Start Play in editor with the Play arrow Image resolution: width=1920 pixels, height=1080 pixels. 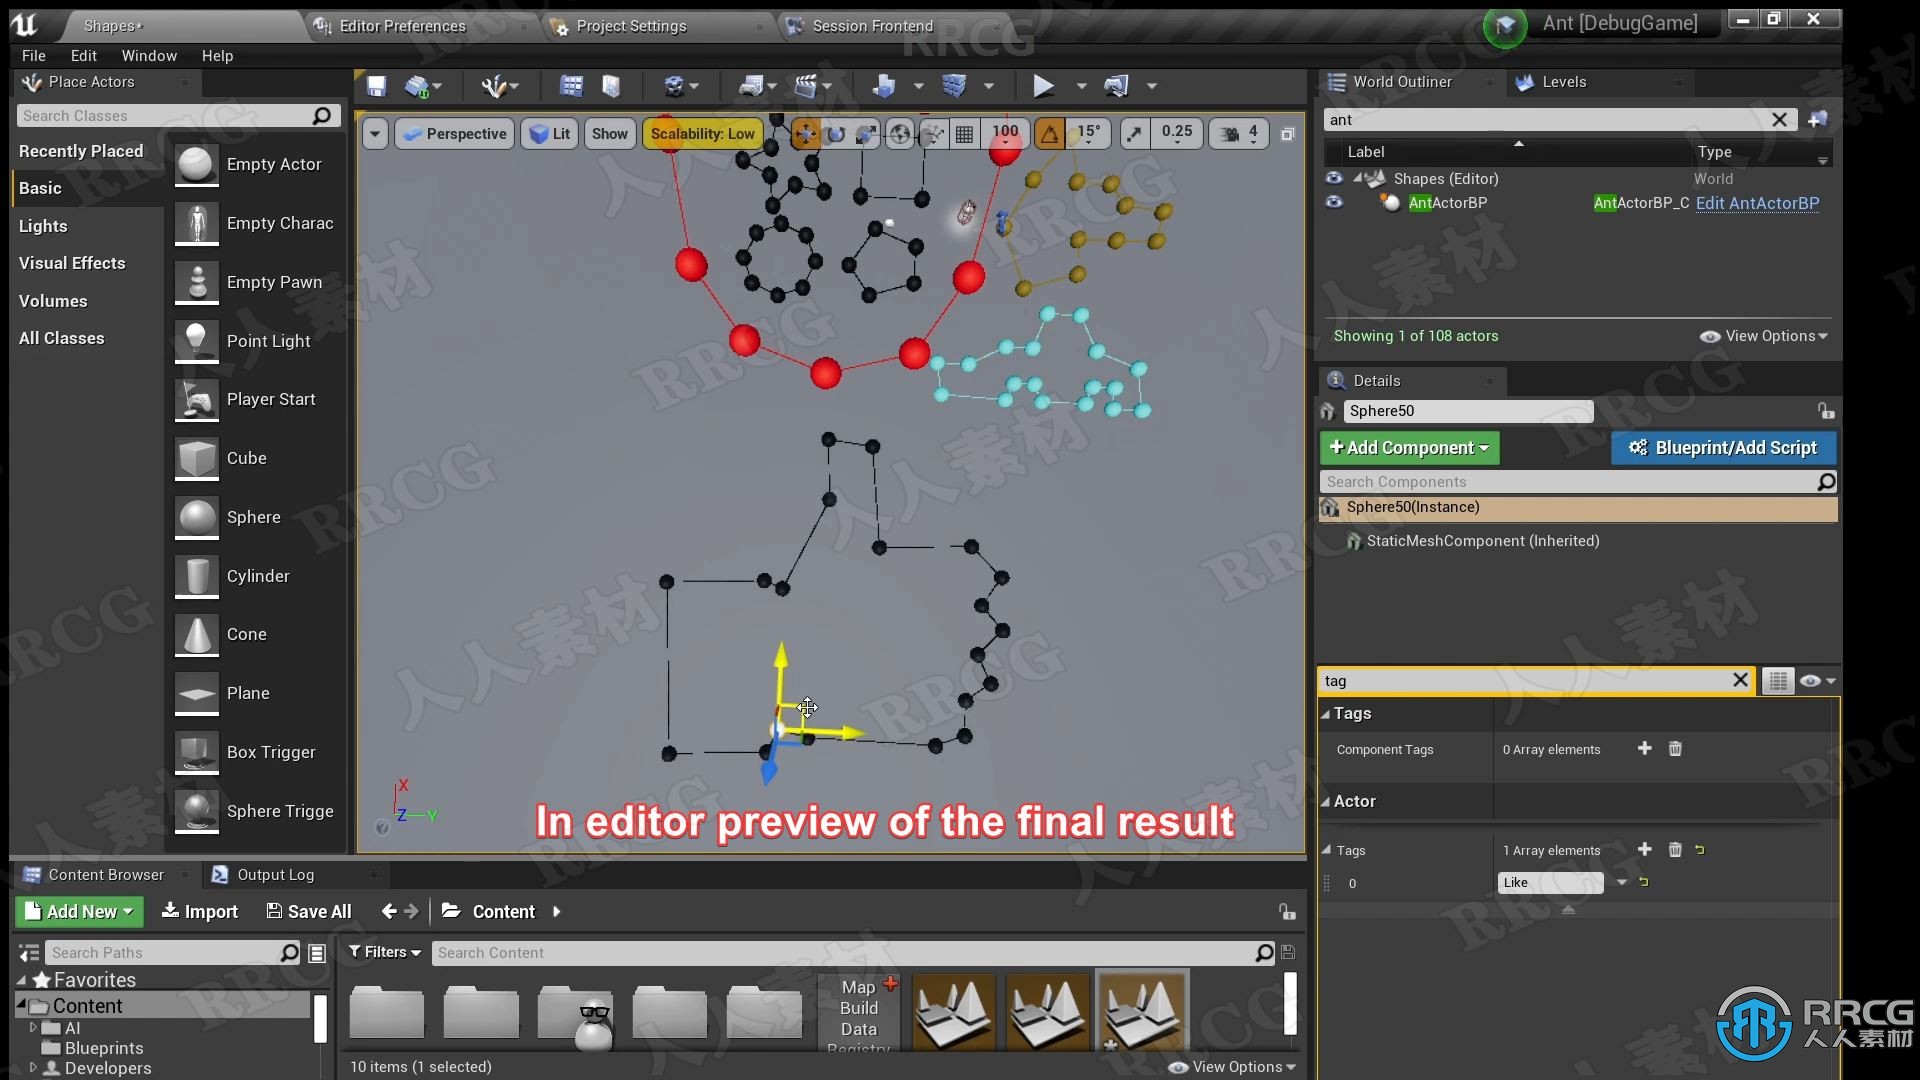click(1043, 86)
